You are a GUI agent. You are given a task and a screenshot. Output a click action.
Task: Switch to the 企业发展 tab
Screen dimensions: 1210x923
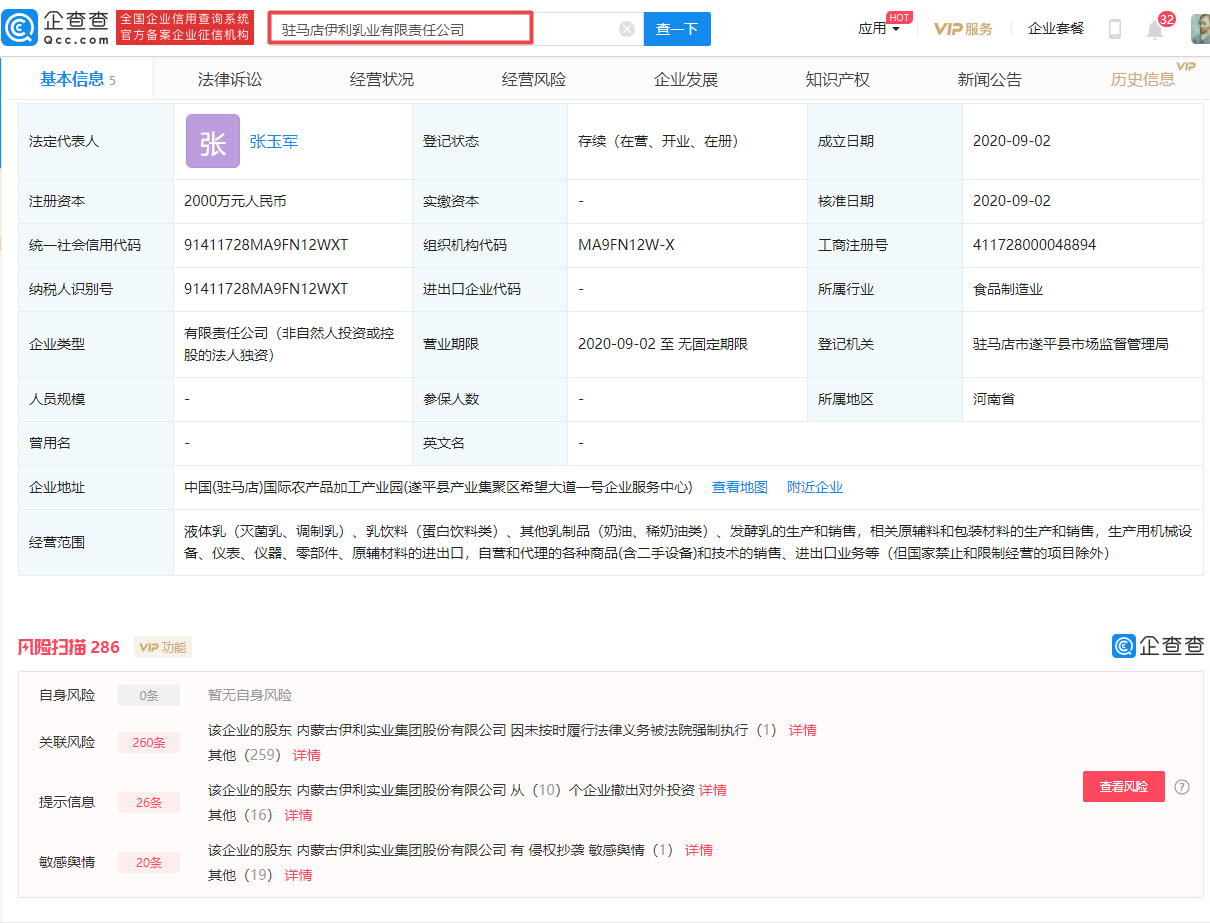pos(686,80)
